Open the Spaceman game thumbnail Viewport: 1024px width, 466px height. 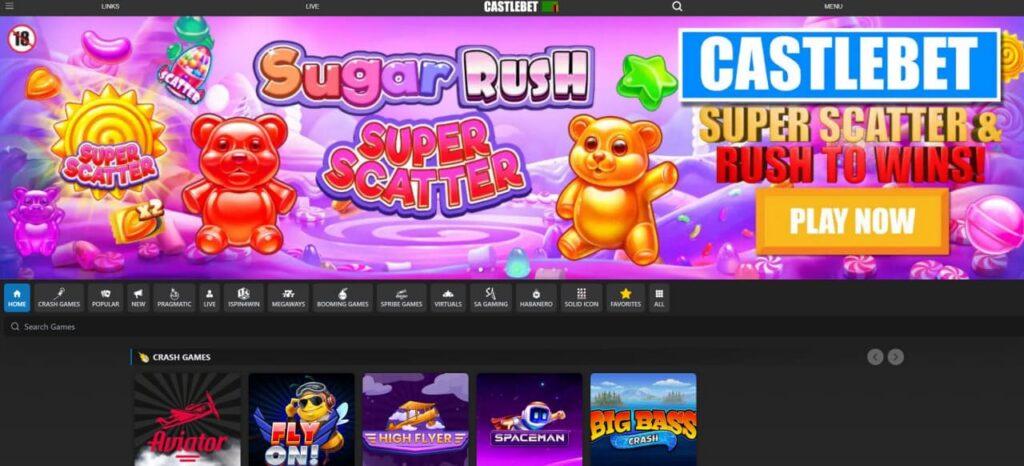[529, 419]
